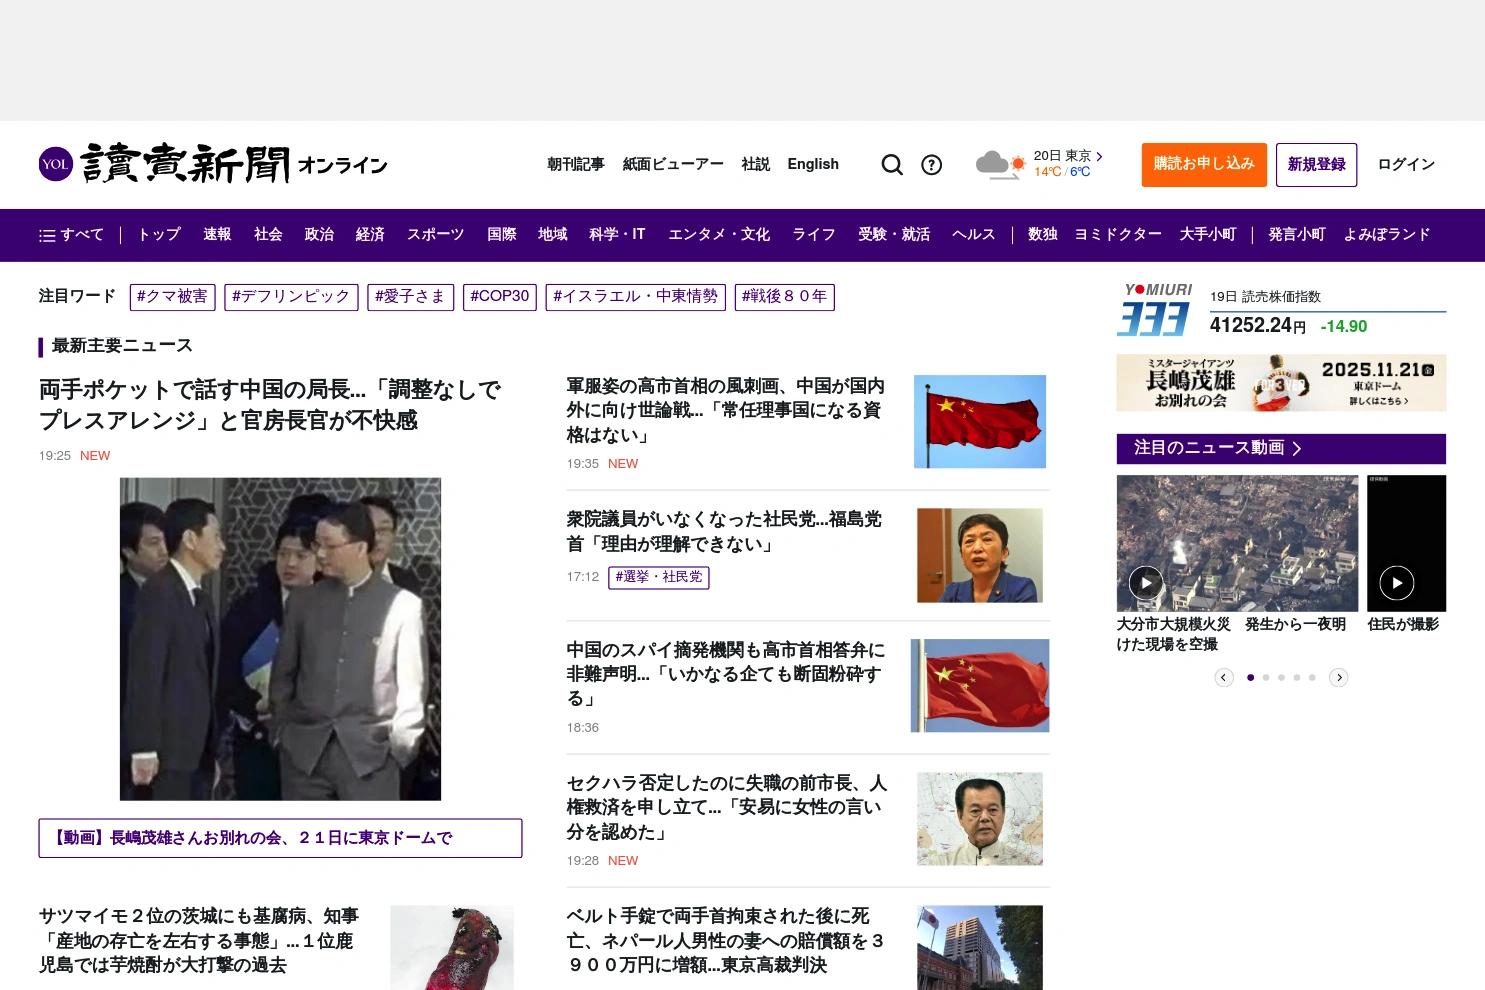This screenshot has height=990, width=1485.
Task: Click the Yomiuri 333 index logo
Action: (x=1156, y=310)
